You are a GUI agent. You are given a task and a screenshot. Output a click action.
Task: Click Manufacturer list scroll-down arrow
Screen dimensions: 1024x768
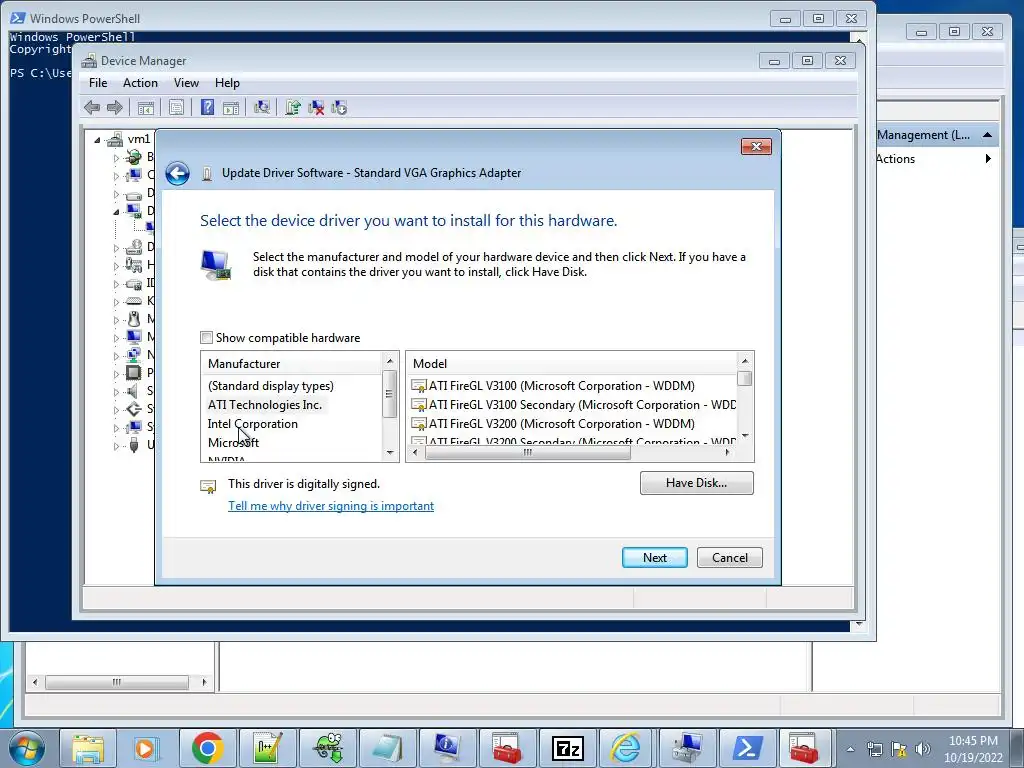tap(390, 453)
